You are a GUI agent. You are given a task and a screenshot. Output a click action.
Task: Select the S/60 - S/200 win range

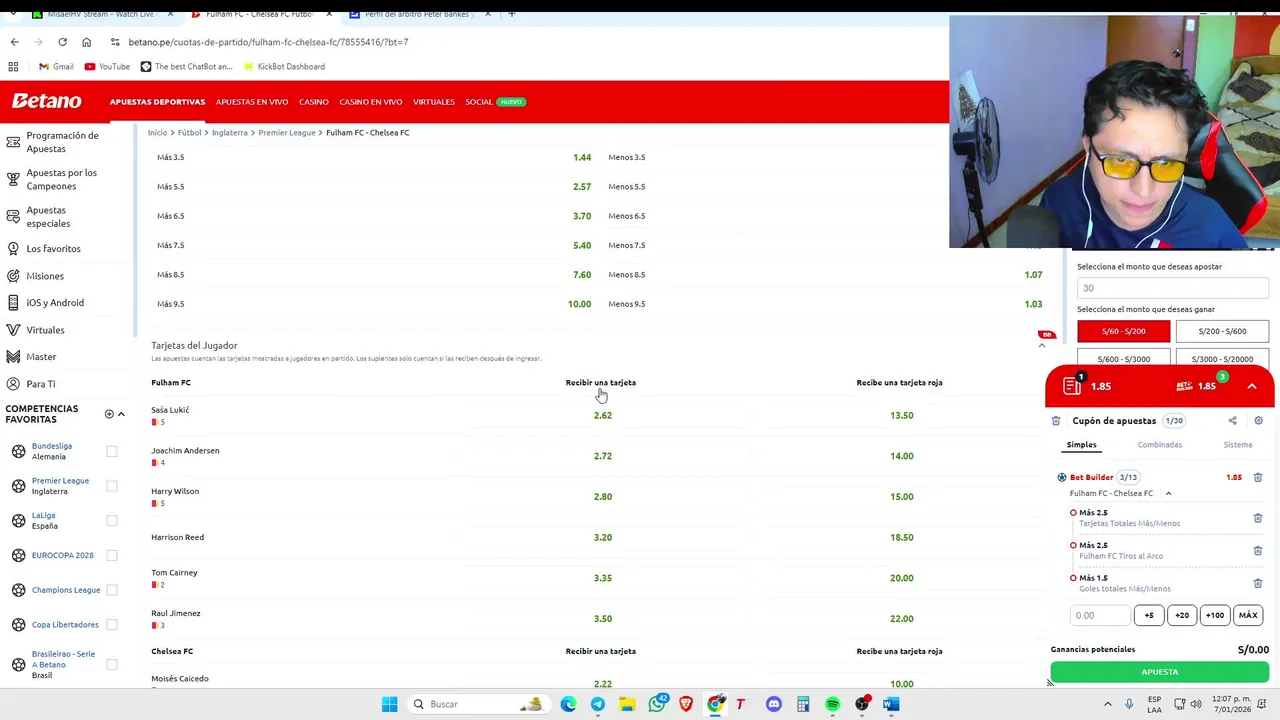(1123, 331)
